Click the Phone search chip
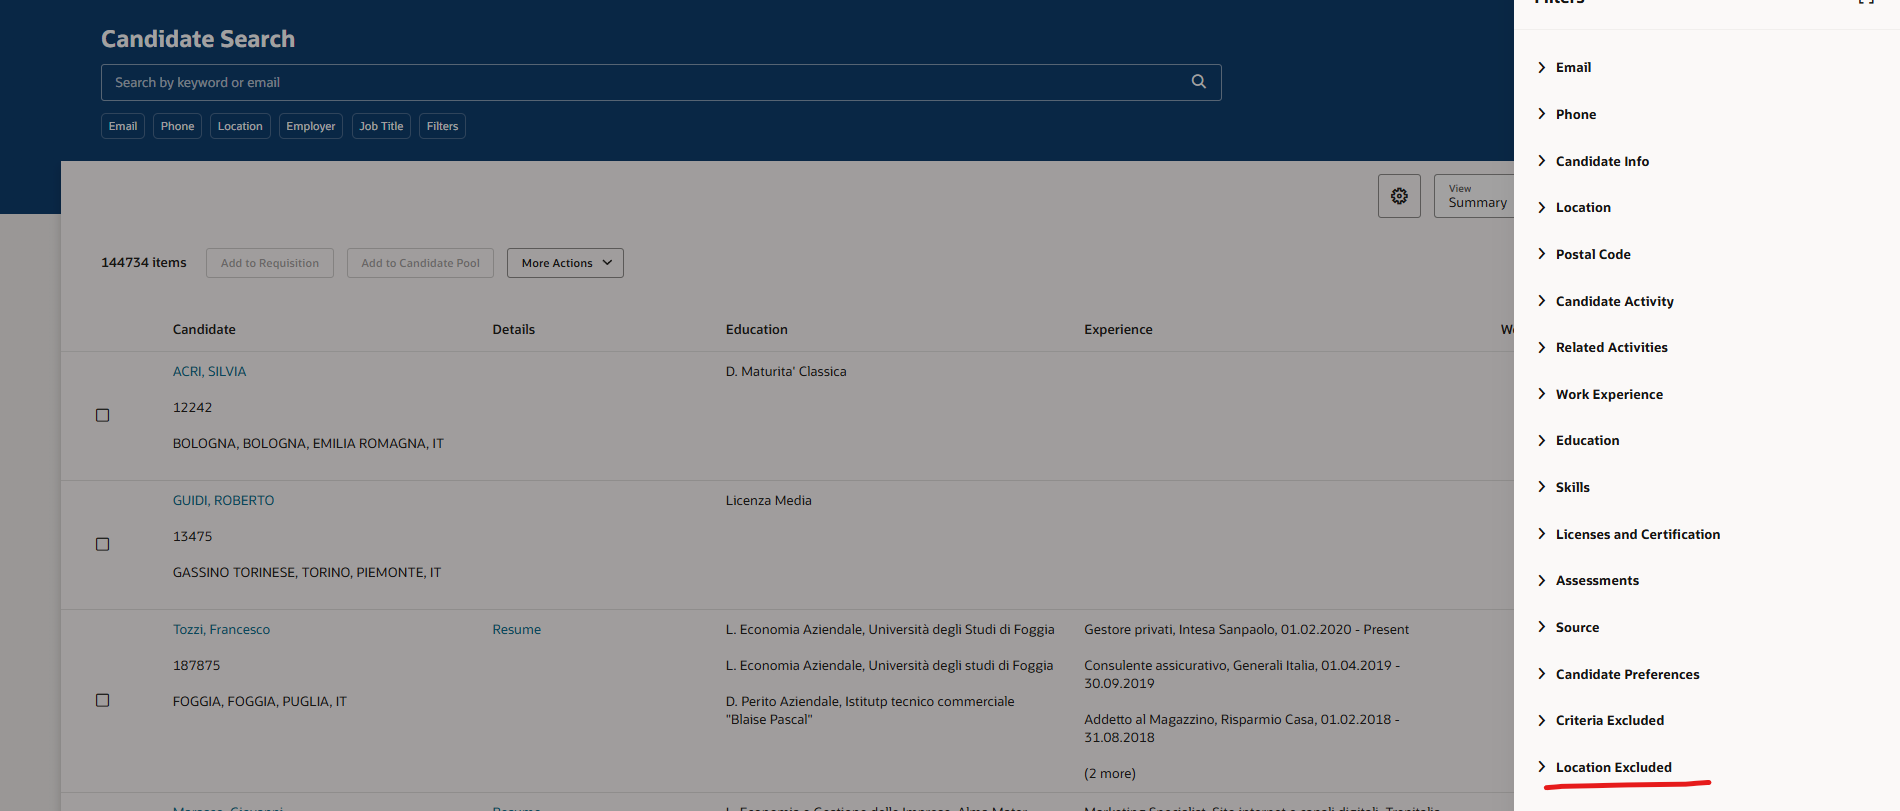Screen dimensions: 1900x811 (x=177, y=126)
